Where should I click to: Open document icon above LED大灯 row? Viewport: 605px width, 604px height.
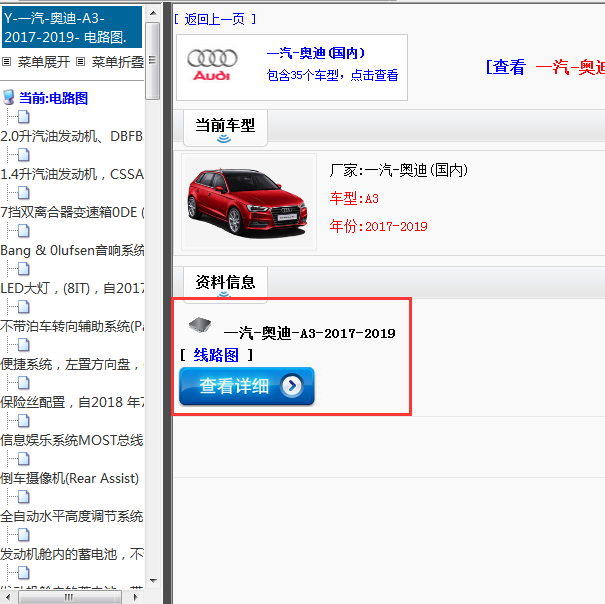coord(24,269)
